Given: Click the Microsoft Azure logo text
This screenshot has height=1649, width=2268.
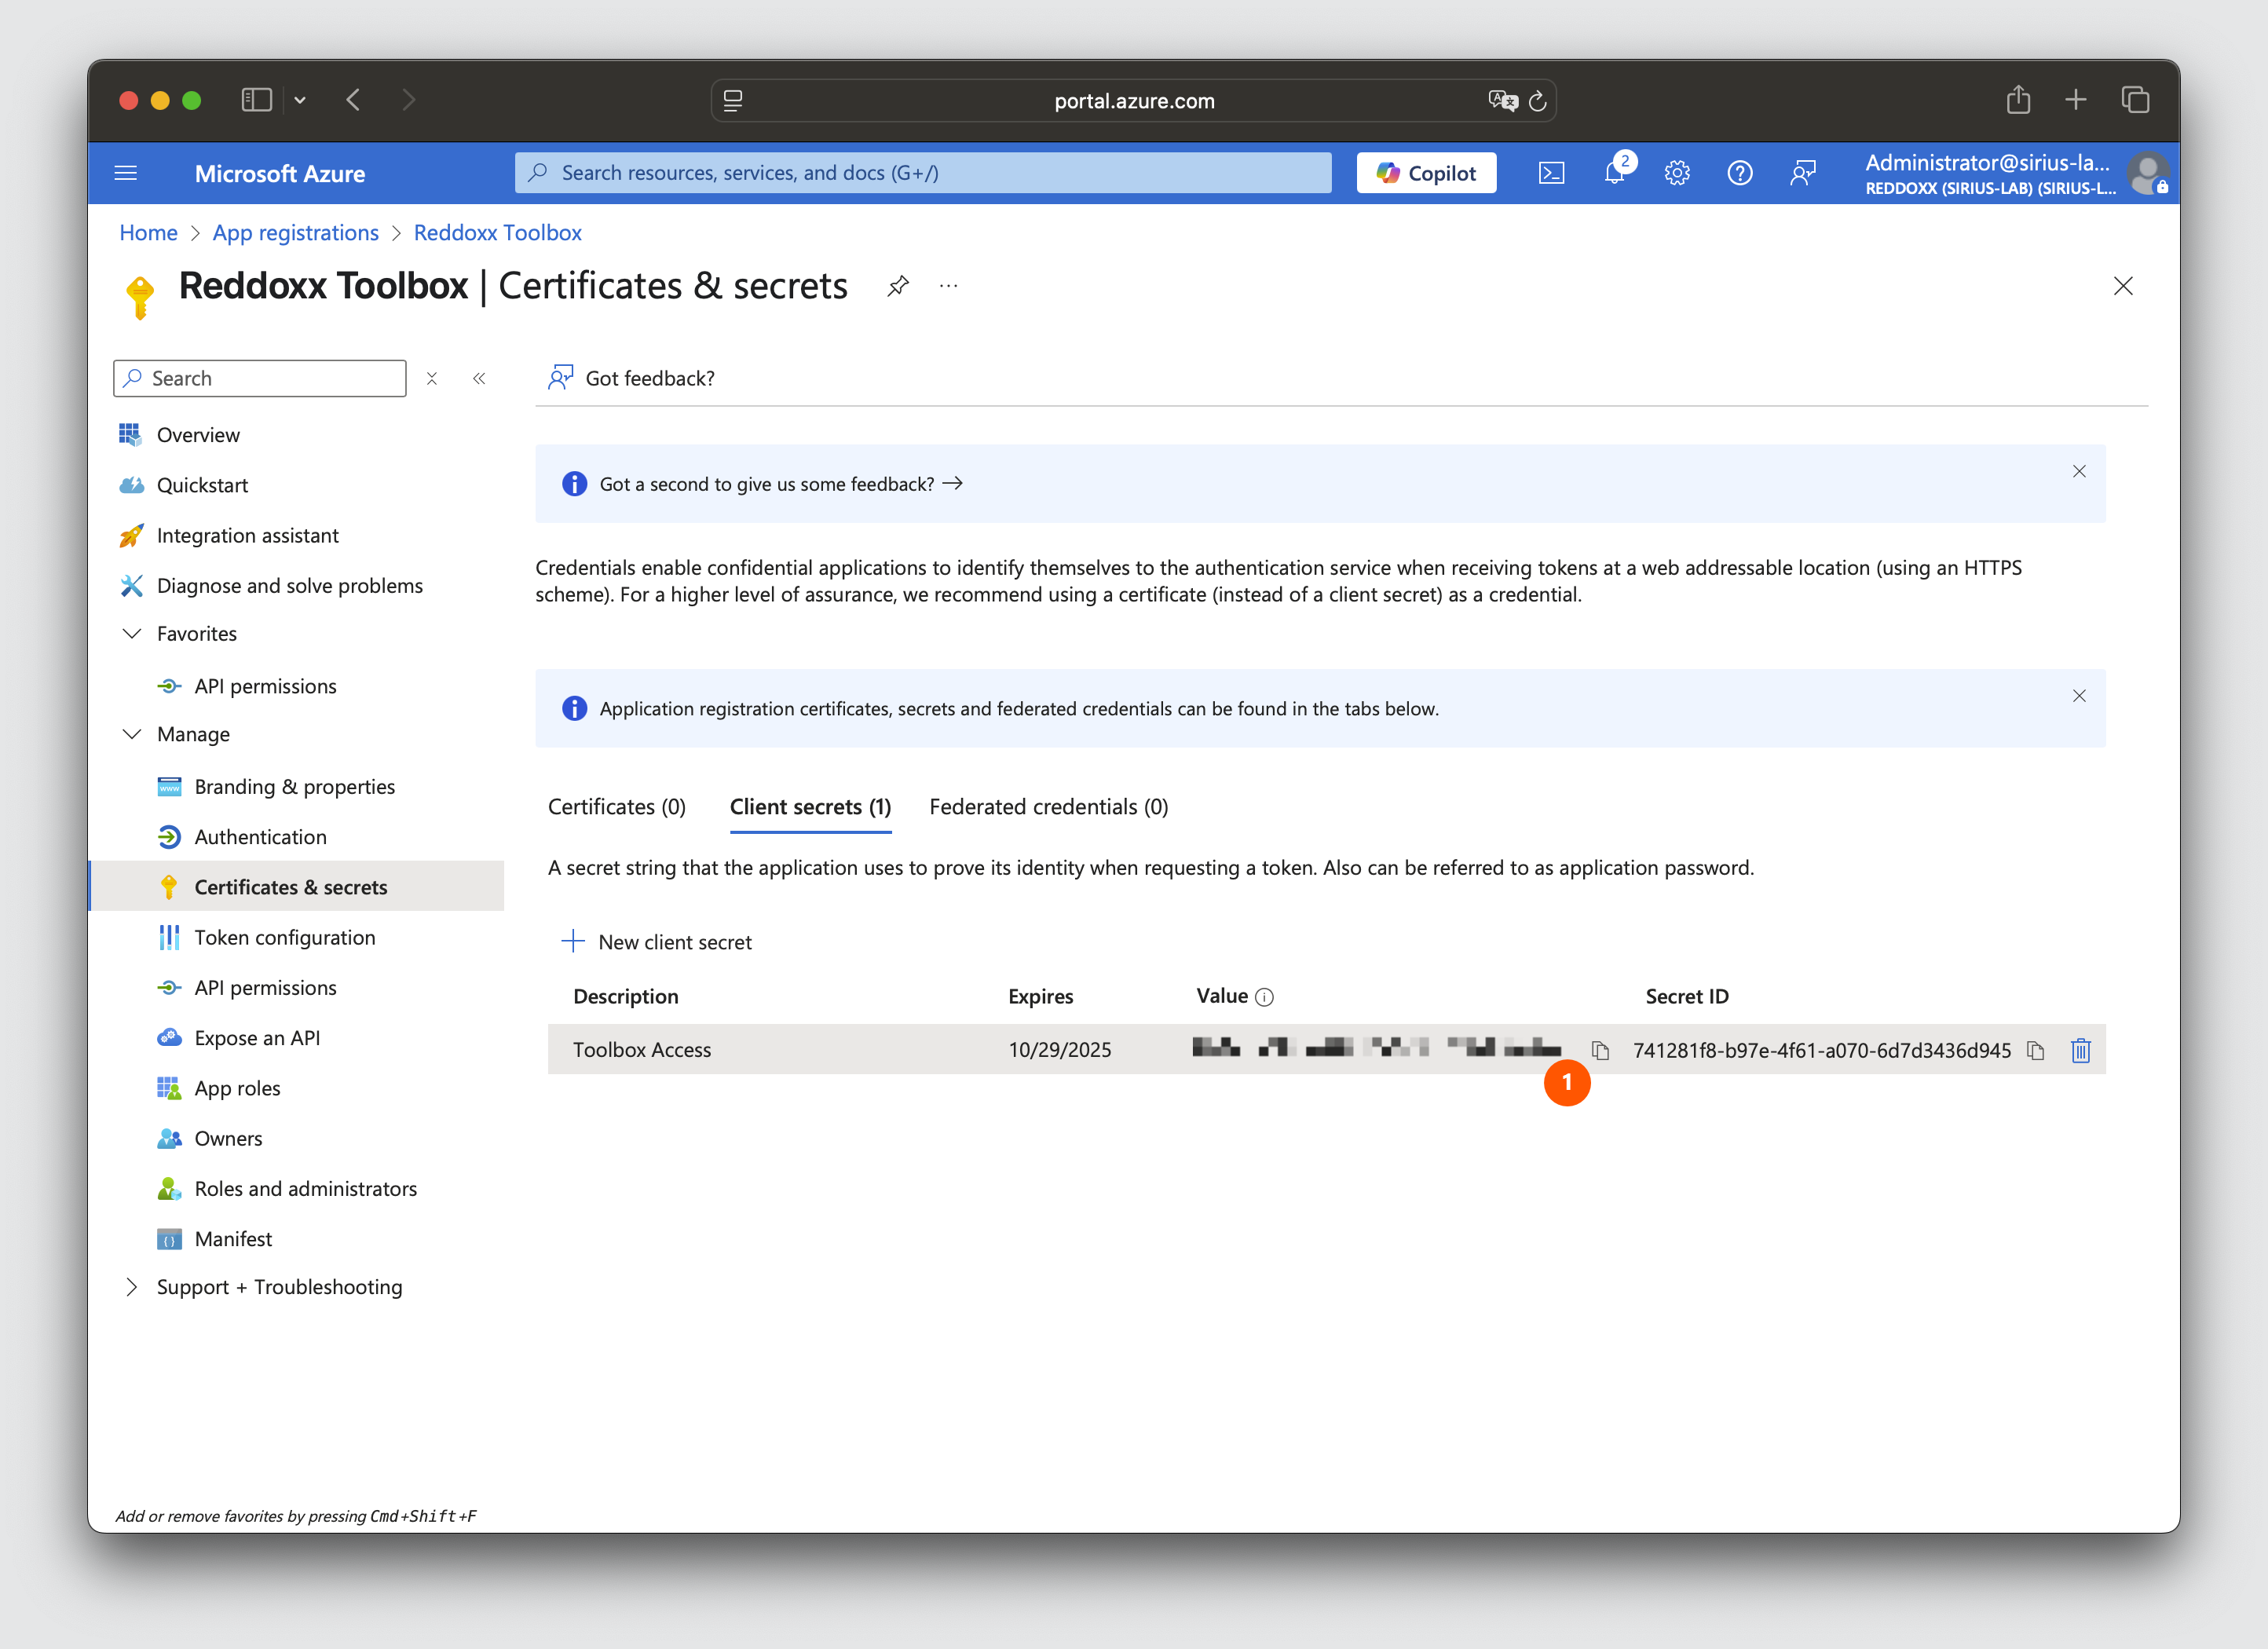Looking at the screenshot, I should (x=280, y=173).
